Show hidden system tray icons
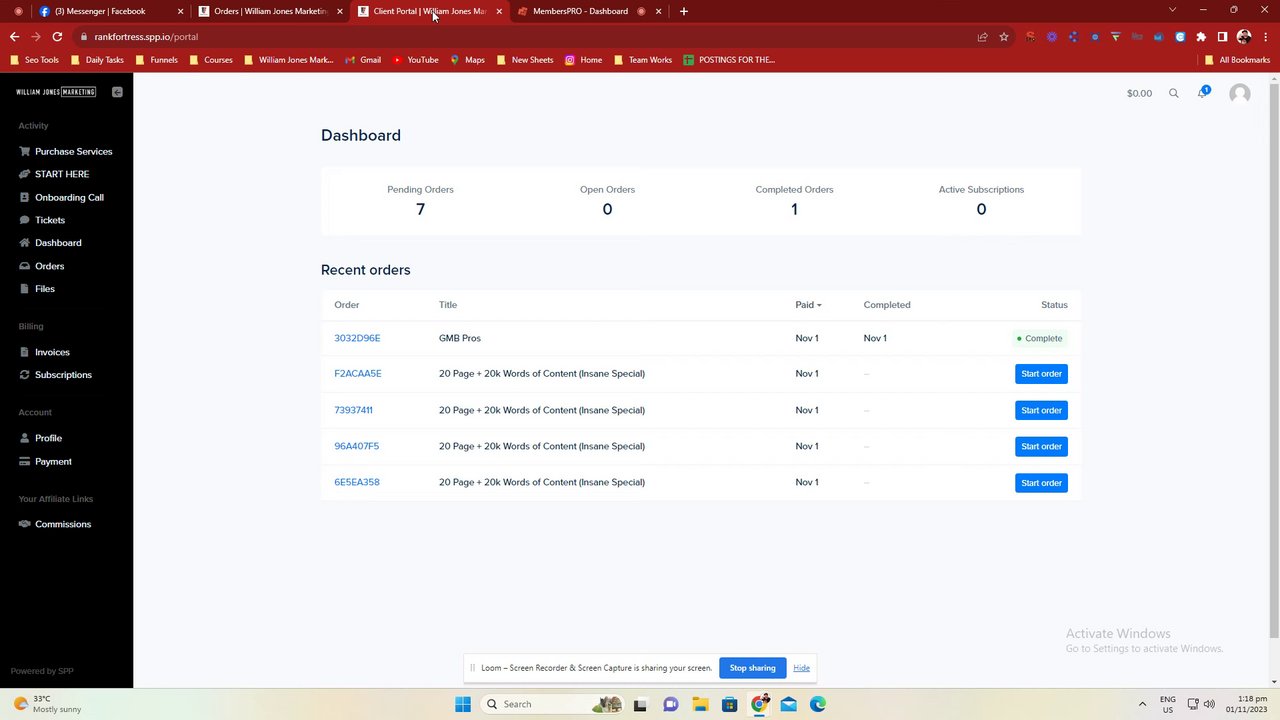Image resolution: width=1280 pixels, height=720 pixels. coord(1142,704)
